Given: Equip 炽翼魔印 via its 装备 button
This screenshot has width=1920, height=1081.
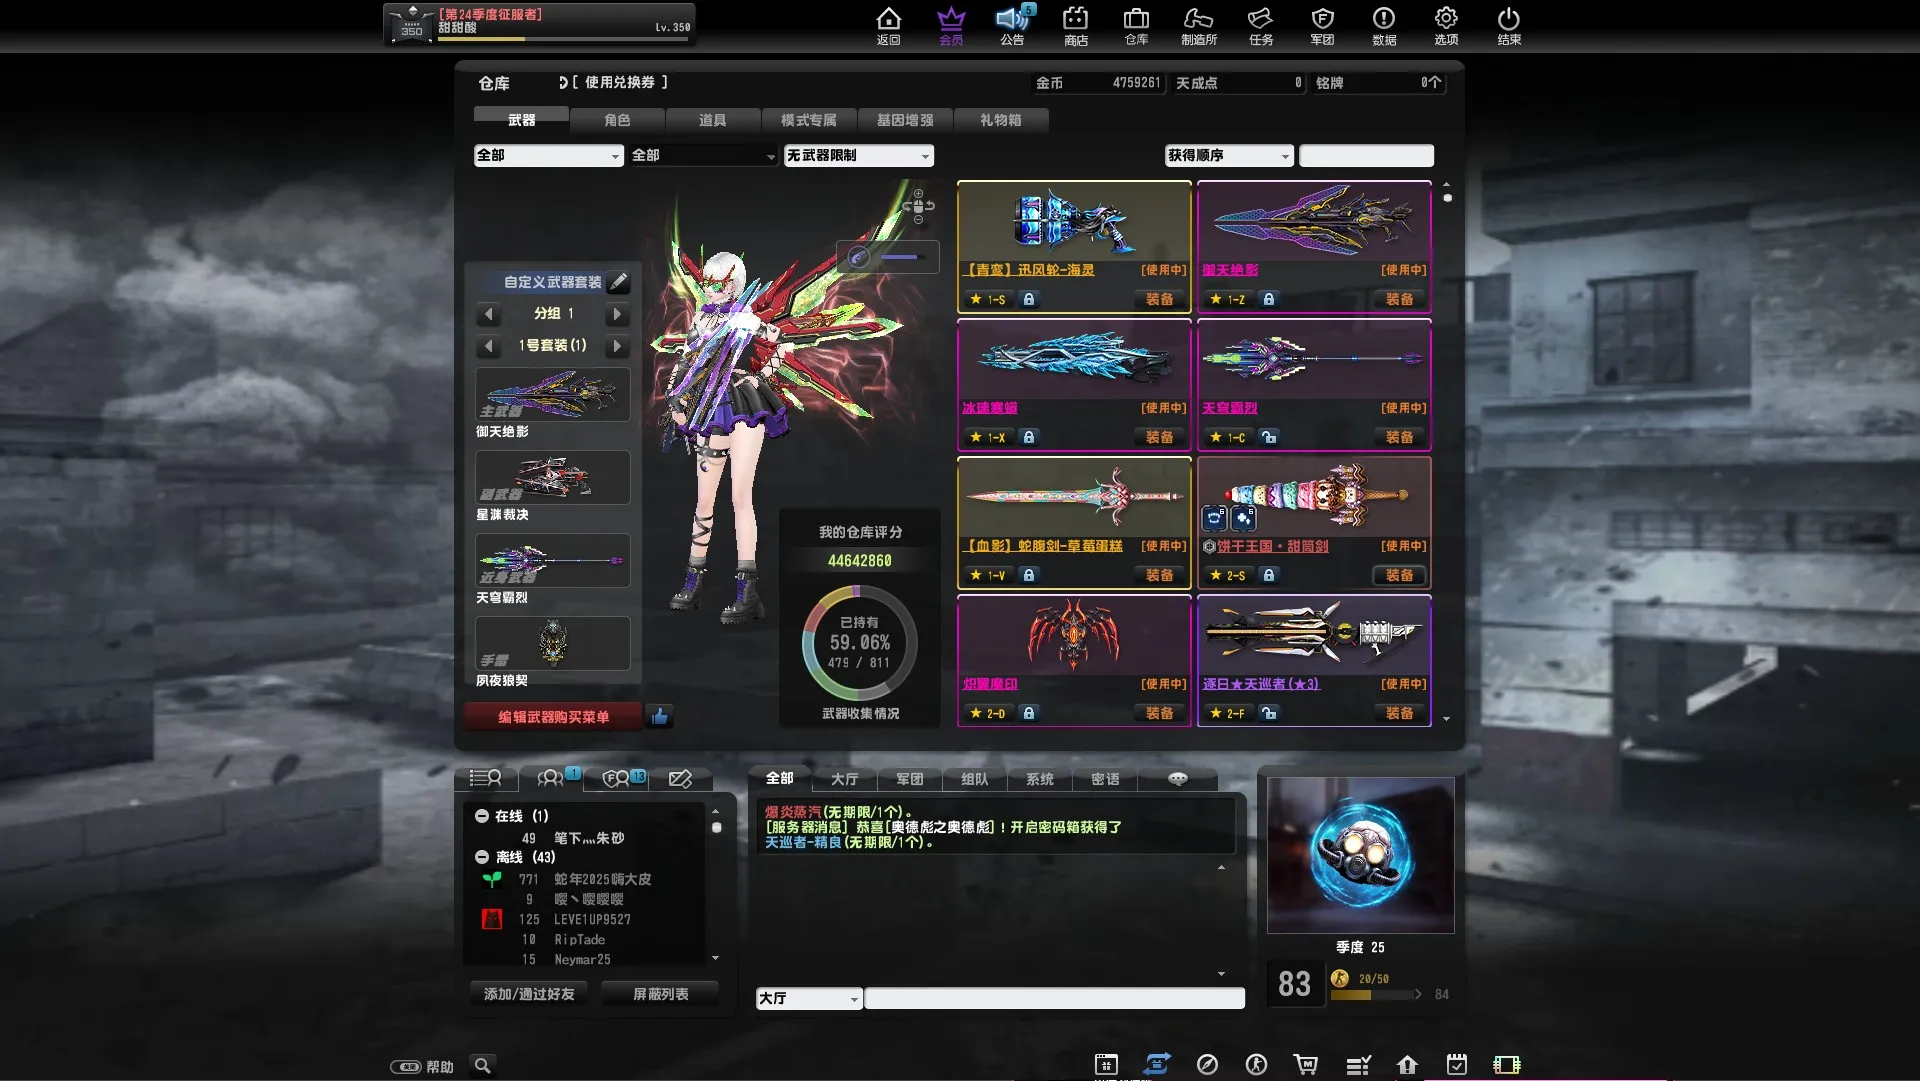Looking at the screenshot, I should click(x=1159, y=713).
